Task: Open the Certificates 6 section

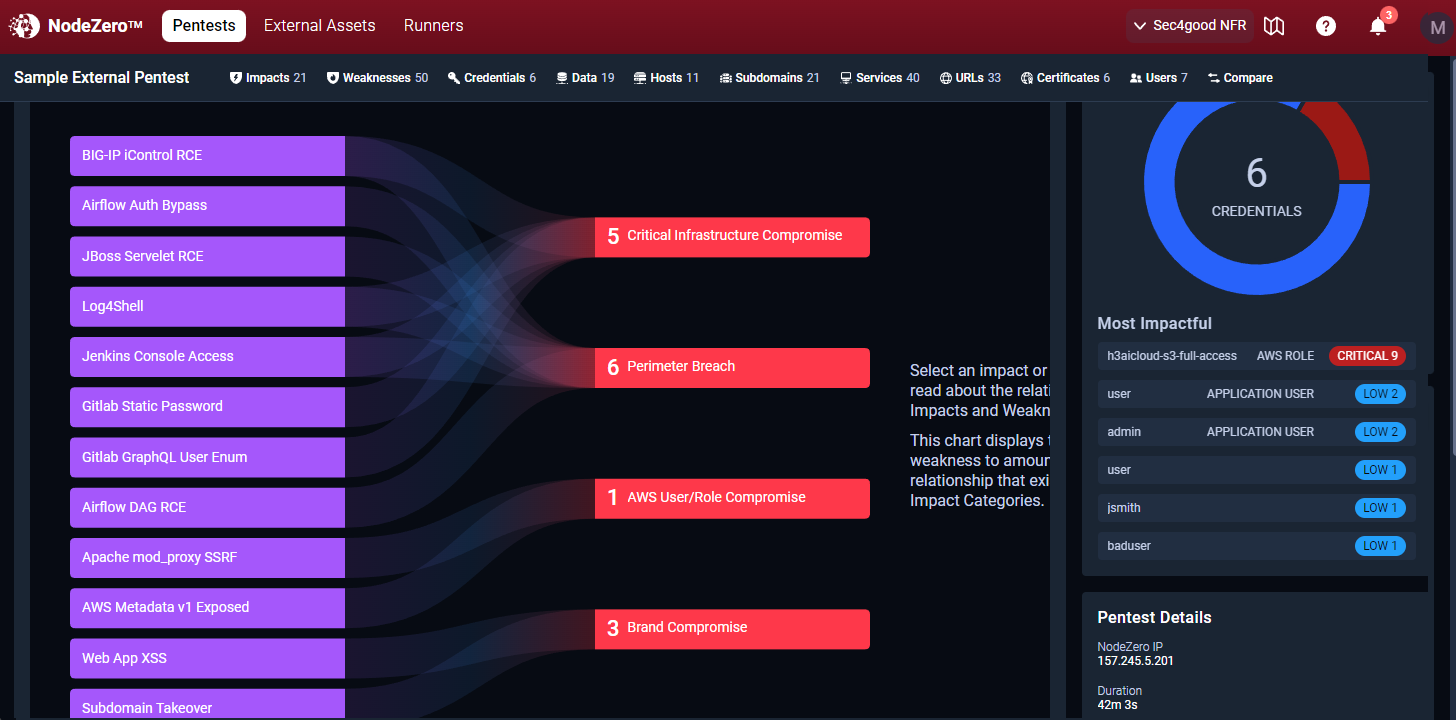Action: click(1065, 78)
